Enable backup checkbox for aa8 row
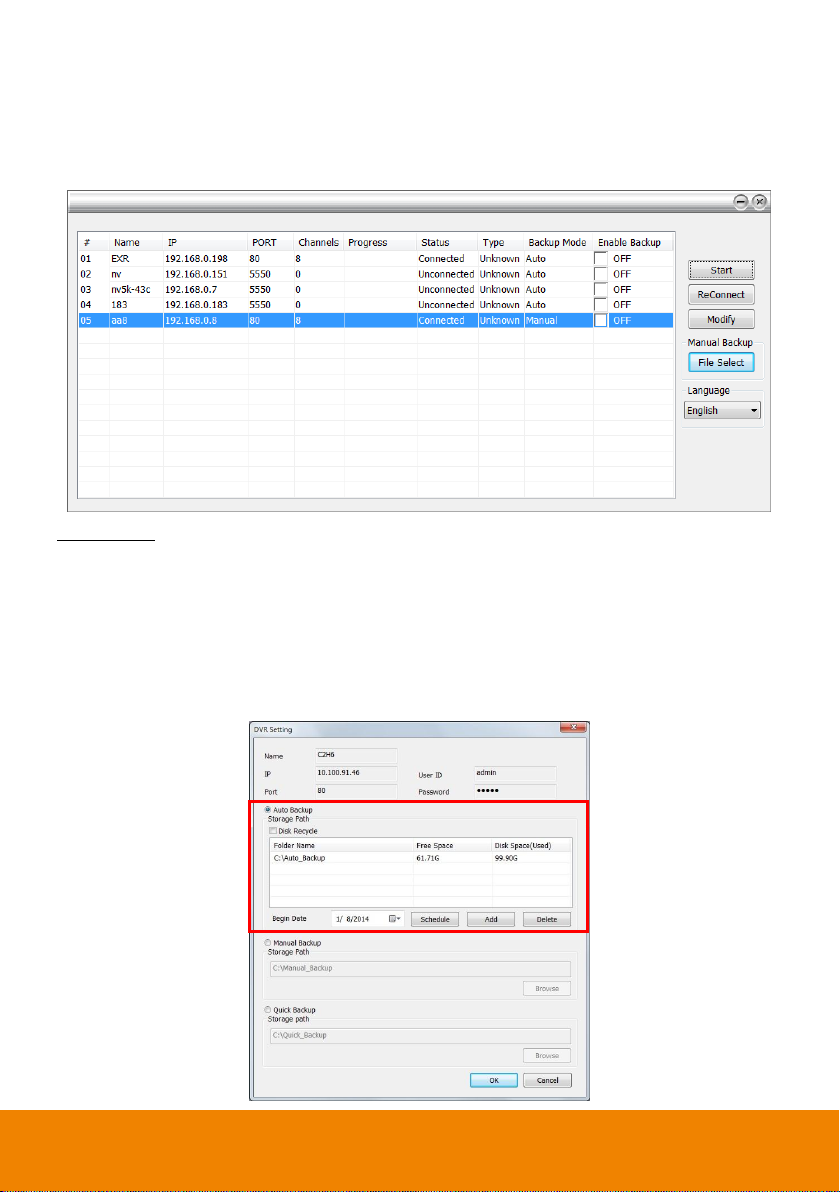Viewport: 840px width, 1192px height. tap(601, 321)
